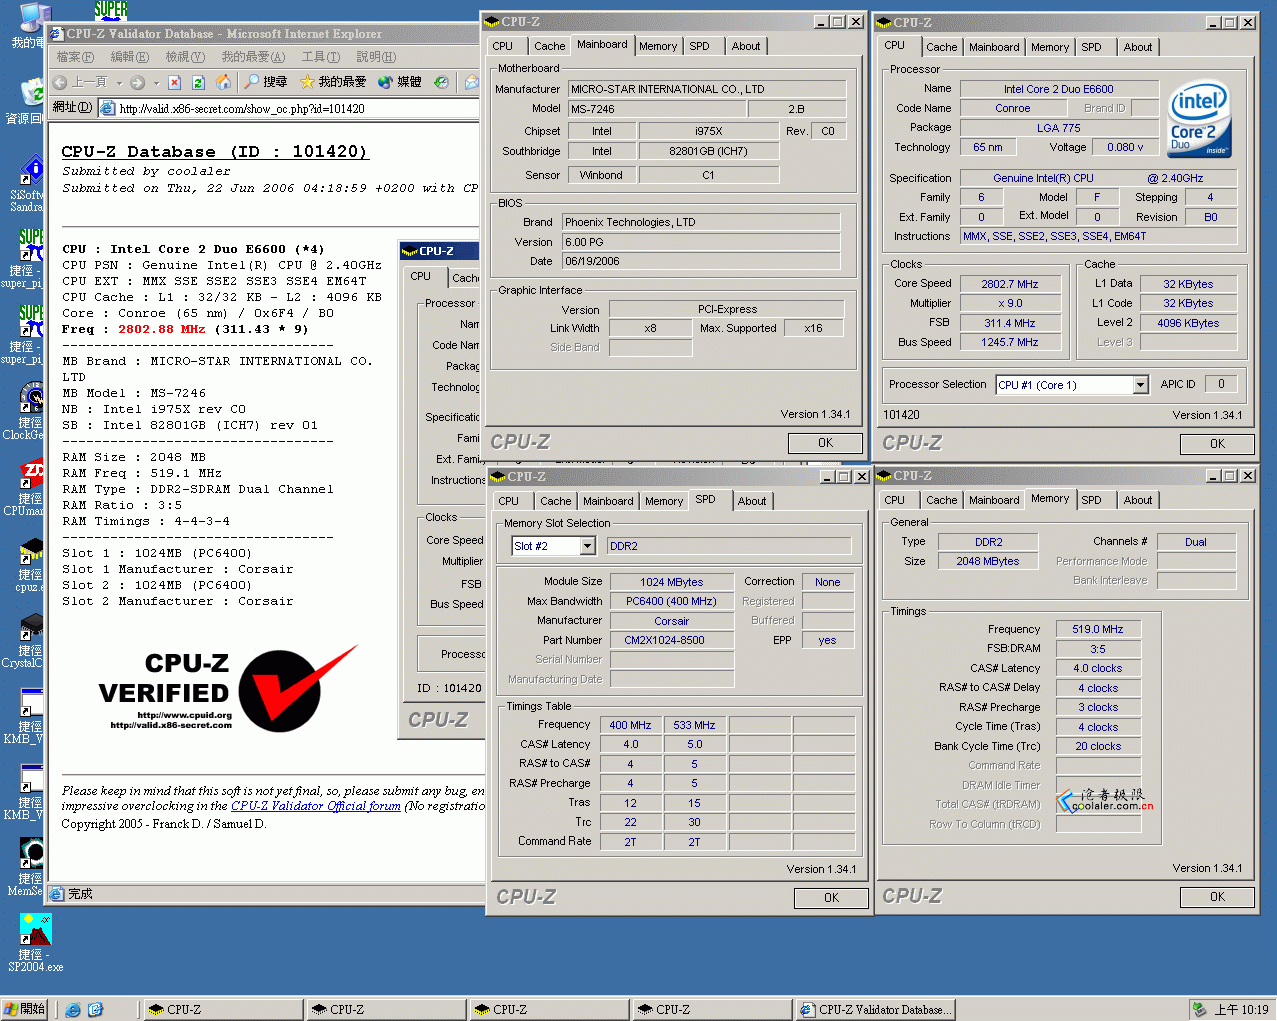Click the Phoenix Technologies, LTD BIOS brand field

(x=701, y=222)
